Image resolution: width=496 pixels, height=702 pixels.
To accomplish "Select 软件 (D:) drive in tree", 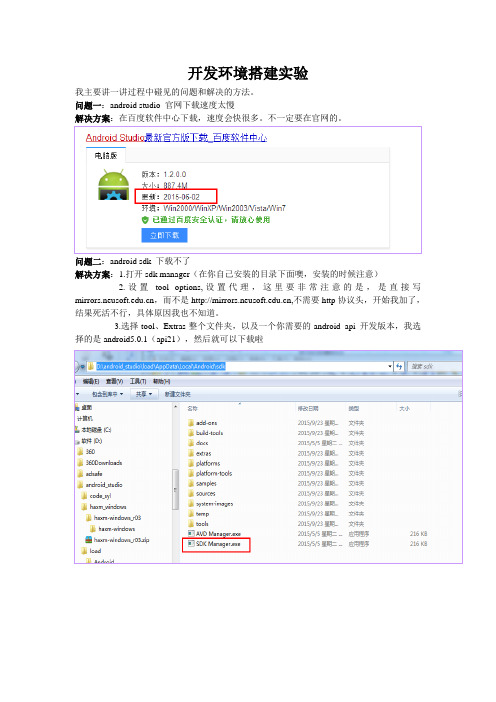I will pos(91,441).
